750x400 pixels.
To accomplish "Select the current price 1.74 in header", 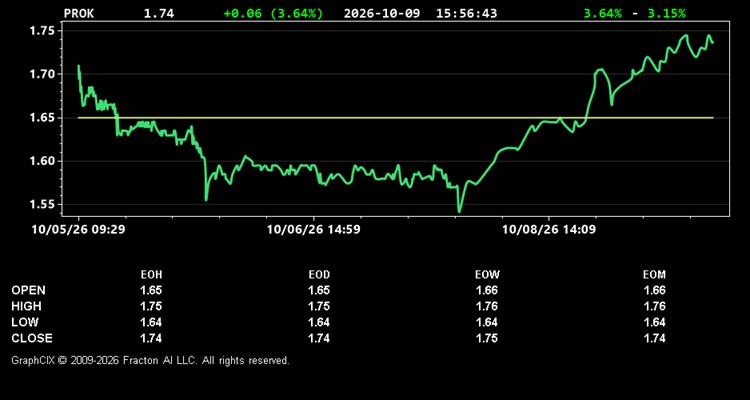I will tap(159, 14).
